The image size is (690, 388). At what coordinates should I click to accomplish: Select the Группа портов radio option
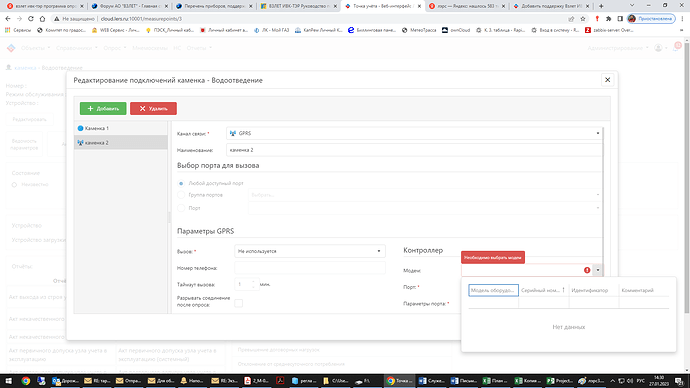click(181, 195)
